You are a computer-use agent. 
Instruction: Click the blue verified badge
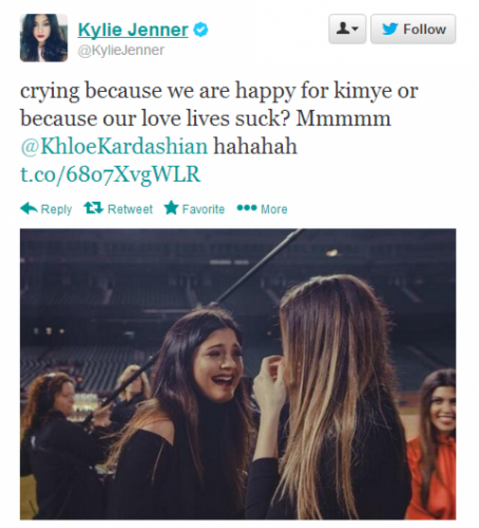[200, 30]
